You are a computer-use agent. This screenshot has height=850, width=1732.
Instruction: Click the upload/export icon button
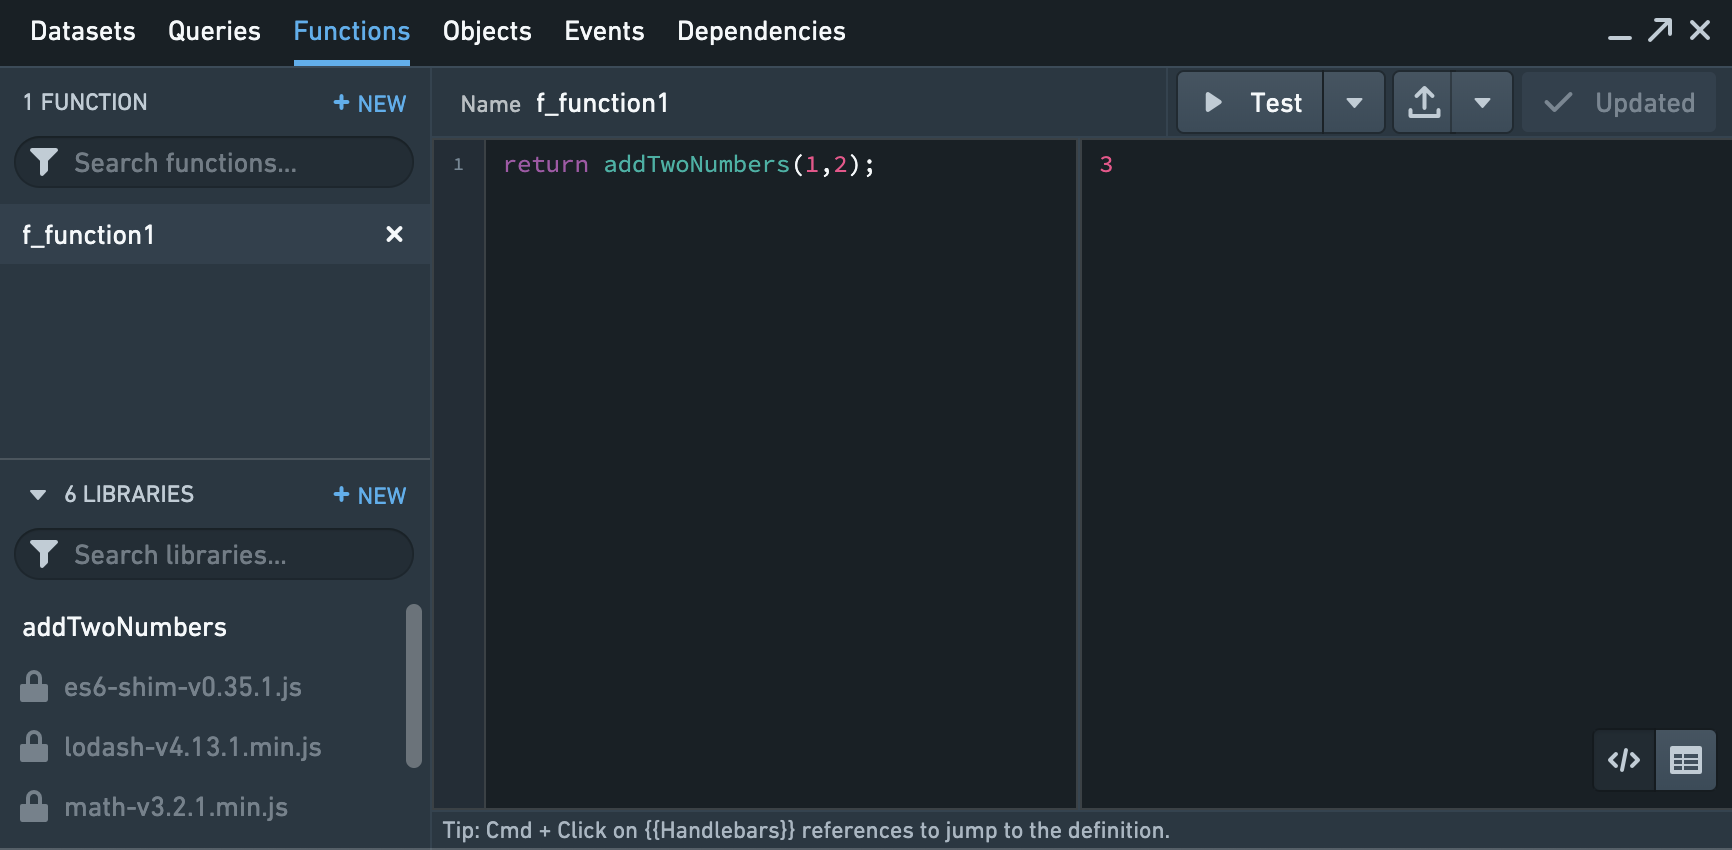pos(1424,102)
